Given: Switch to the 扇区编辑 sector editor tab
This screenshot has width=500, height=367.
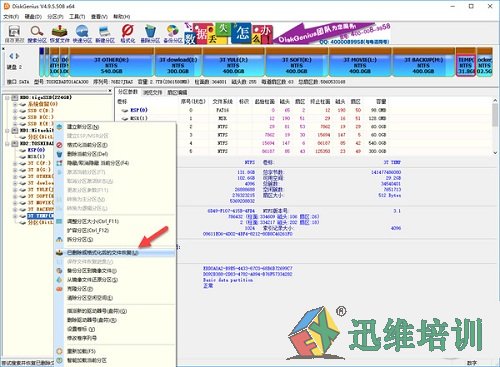Looking at the screenshot, I should [x=177, y=92].
